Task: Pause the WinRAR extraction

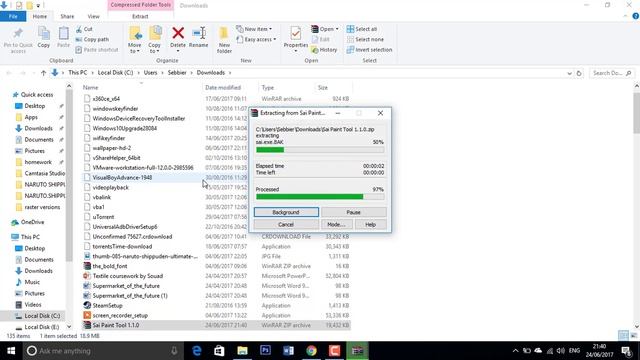Action: pyautogui.click(x=353, y=212)
